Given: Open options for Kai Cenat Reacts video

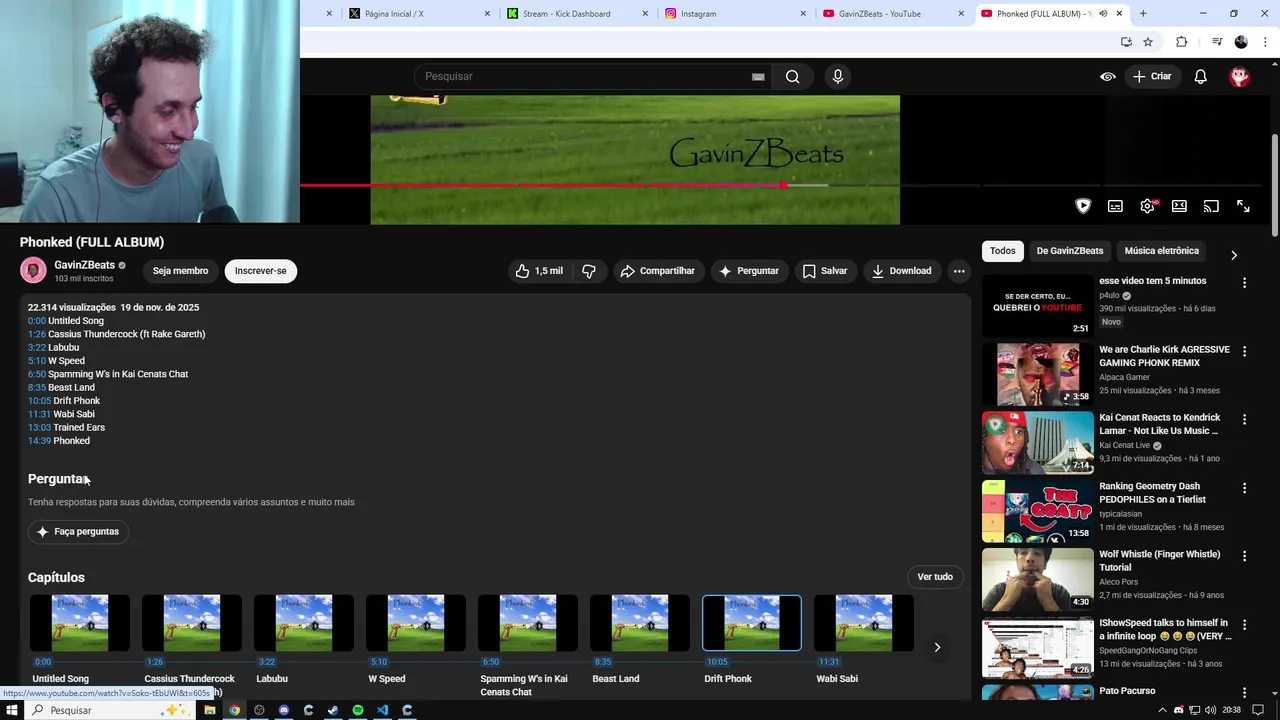Looking at the screenshot, I should (1244, 420).
